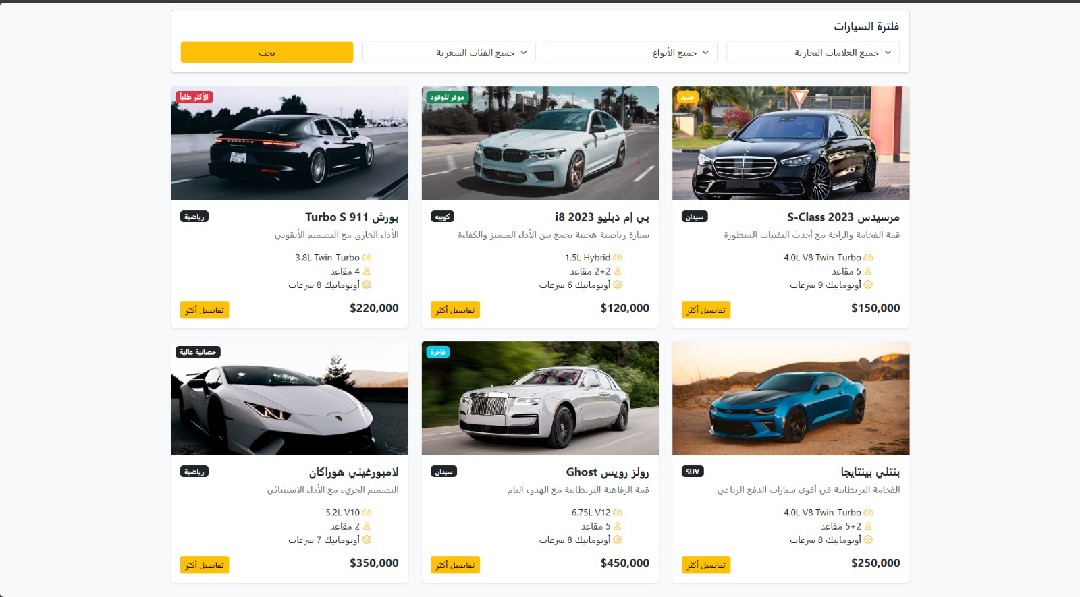This screenshot has height=597, width=1080.
Task: Click engine icon beside 1.5L Hybrid
Action: coord(617,258)
